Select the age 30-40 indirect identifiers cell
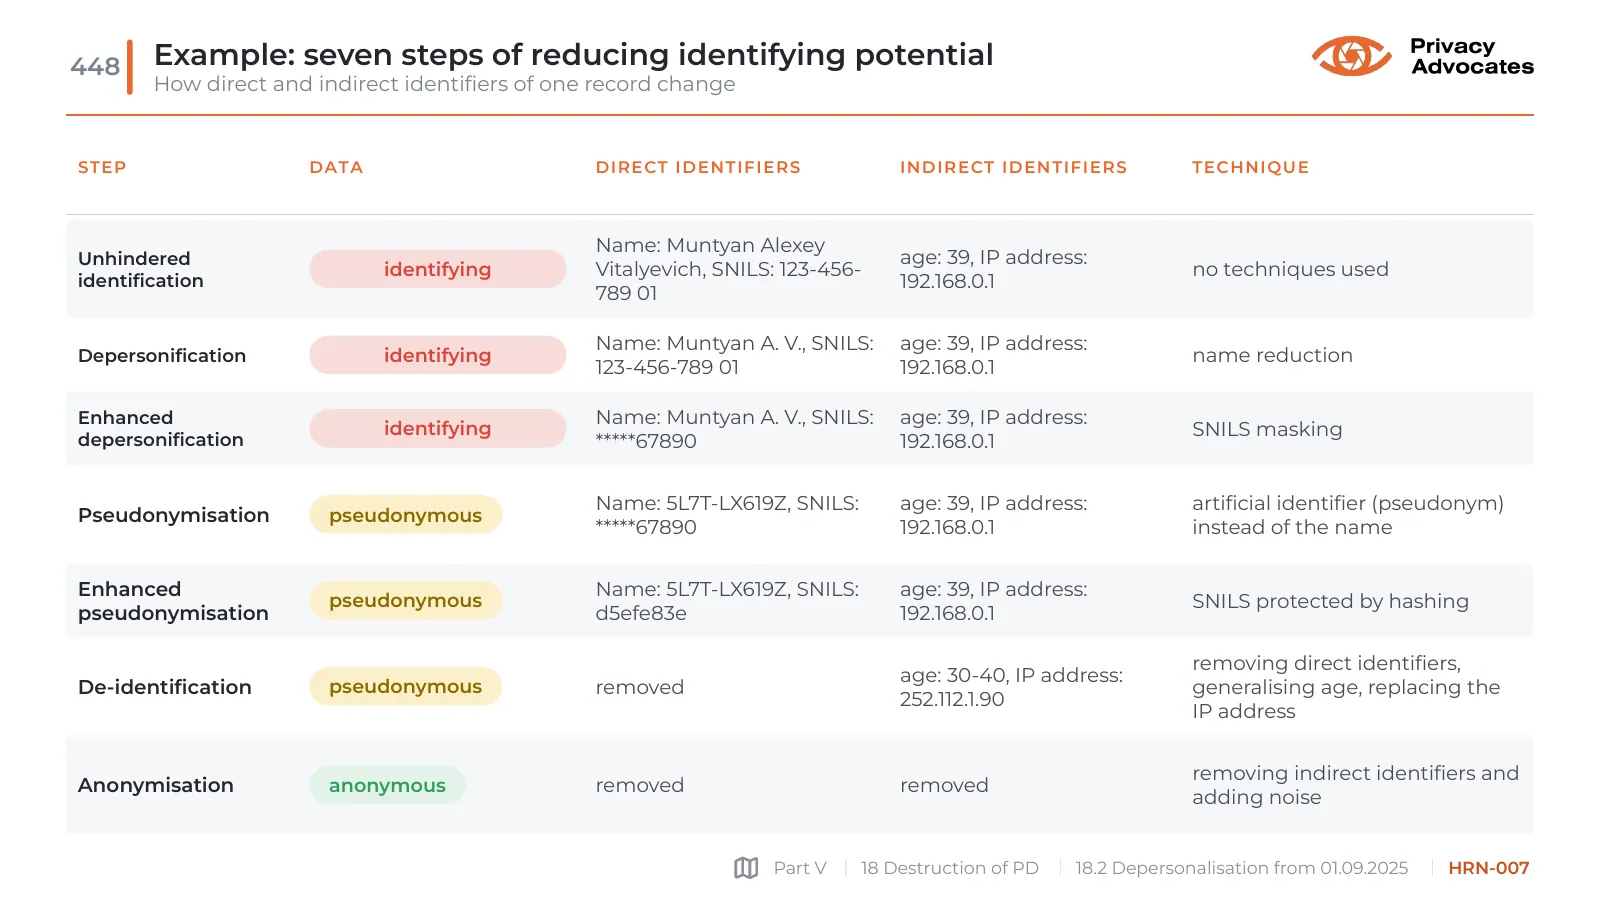Screen dimensions: 1601x900 [x=1011, y=687]
